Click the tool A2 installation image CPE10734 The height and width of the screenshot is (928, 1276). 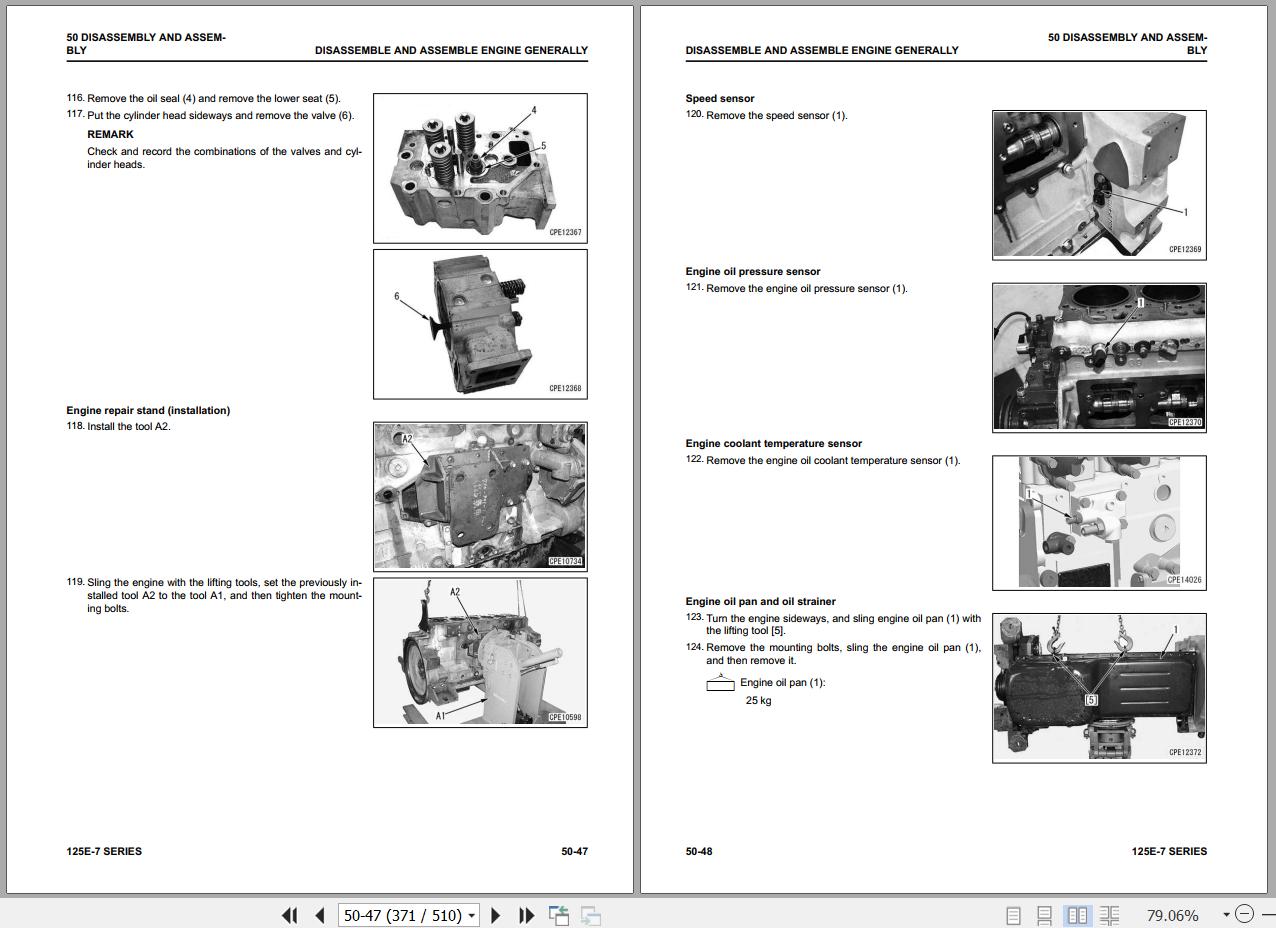[x=480, y=496]
